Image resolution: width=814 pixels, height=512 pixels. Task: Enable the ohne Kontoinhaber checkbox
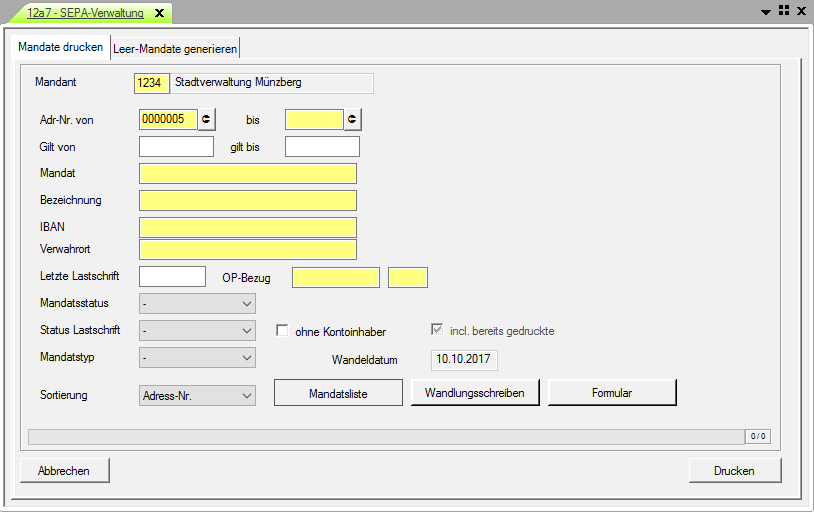click(283, 331)
